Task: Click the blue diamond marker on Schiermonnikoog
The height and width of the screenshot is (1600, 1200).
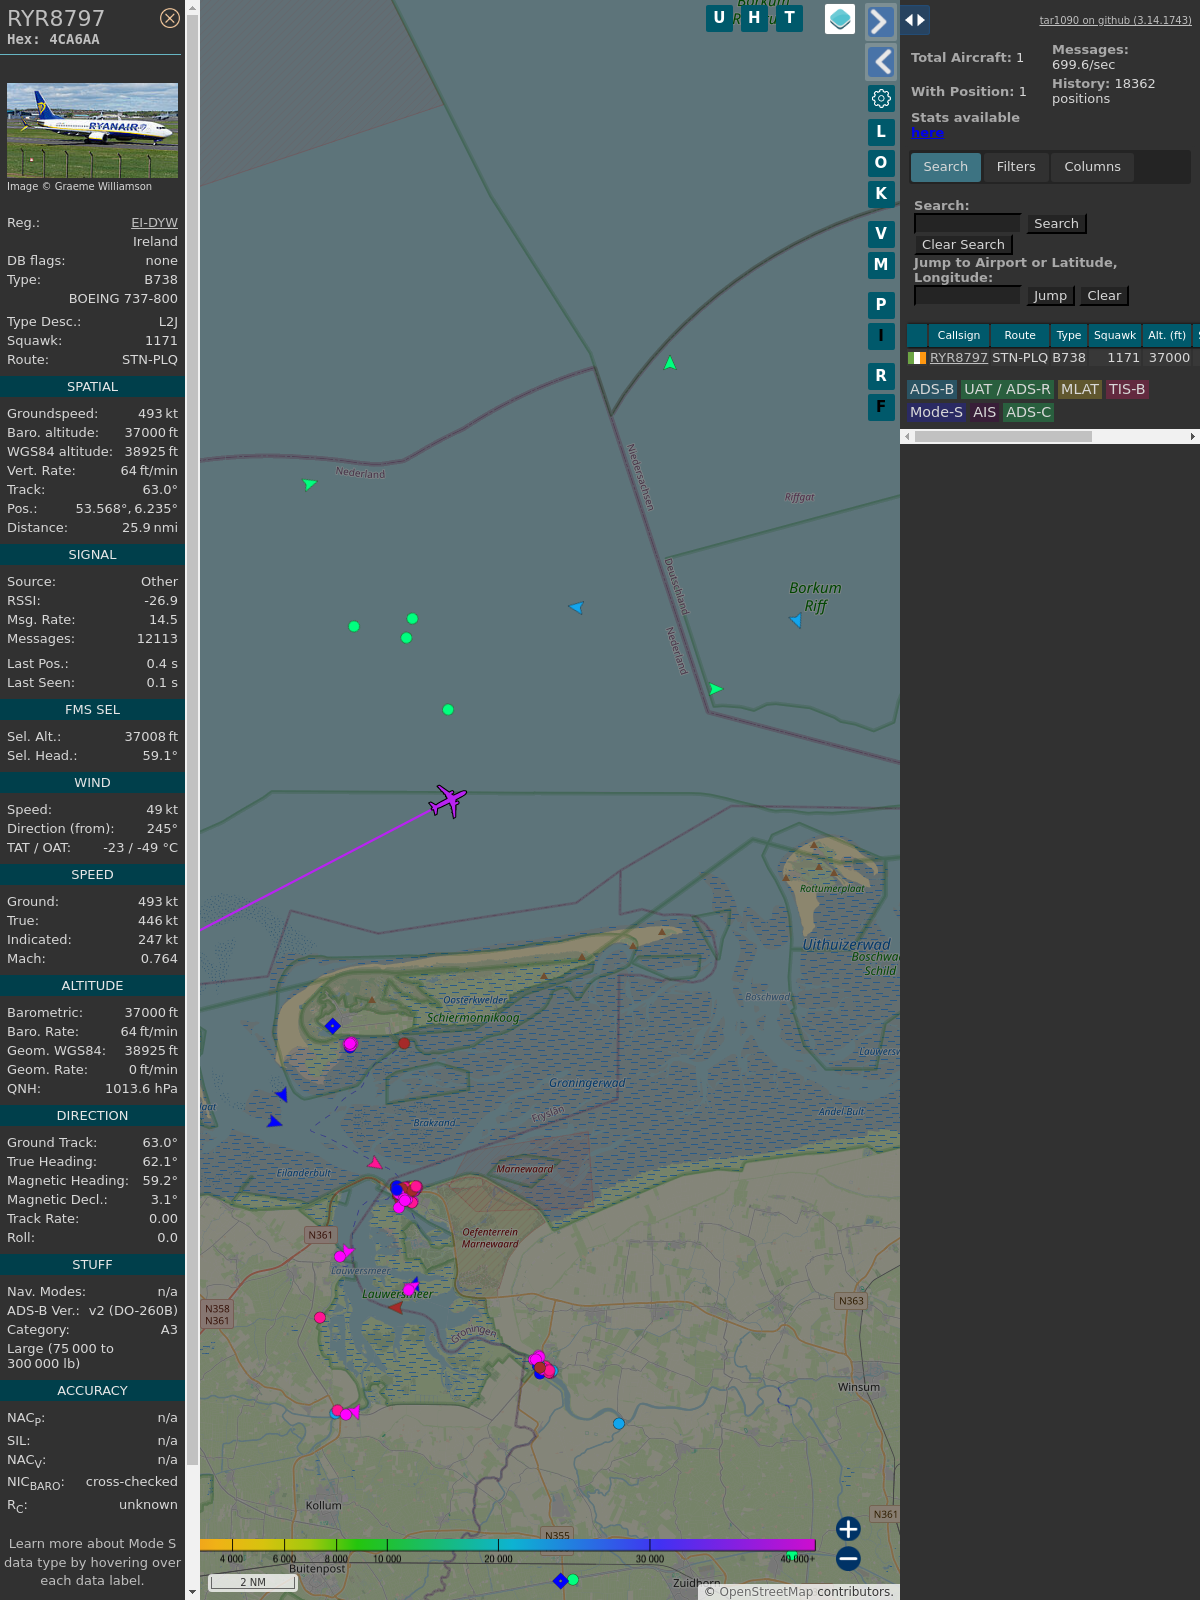Action: [x=333, y=1025]
